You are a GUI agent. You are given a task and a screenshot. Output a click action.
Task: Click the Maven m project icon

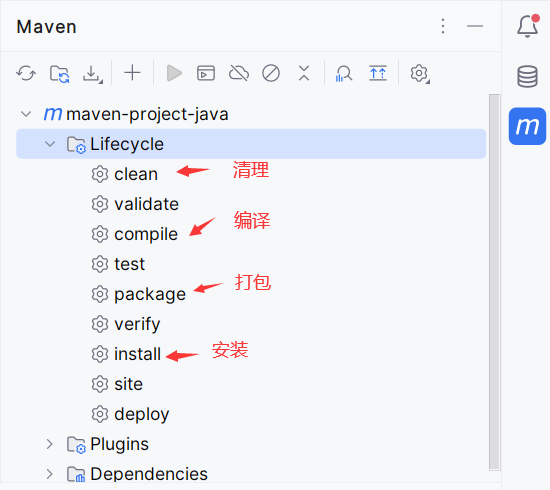point(53,114)
